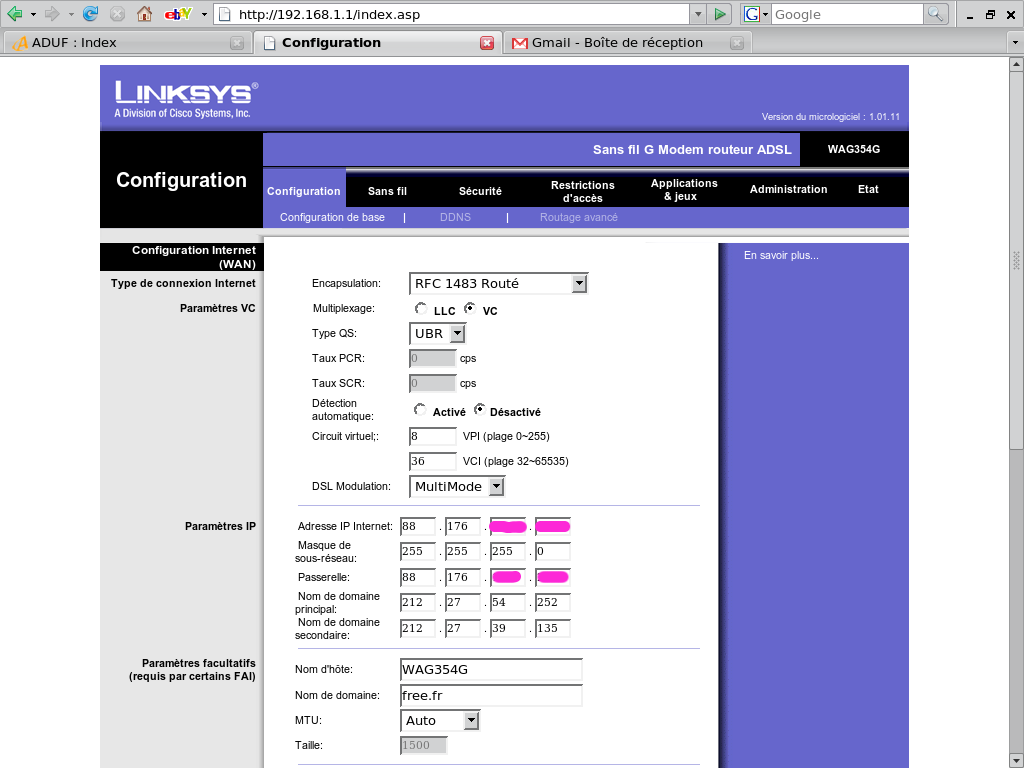Close the Gmail tab

pyautogui.click(x=737, y=43)
